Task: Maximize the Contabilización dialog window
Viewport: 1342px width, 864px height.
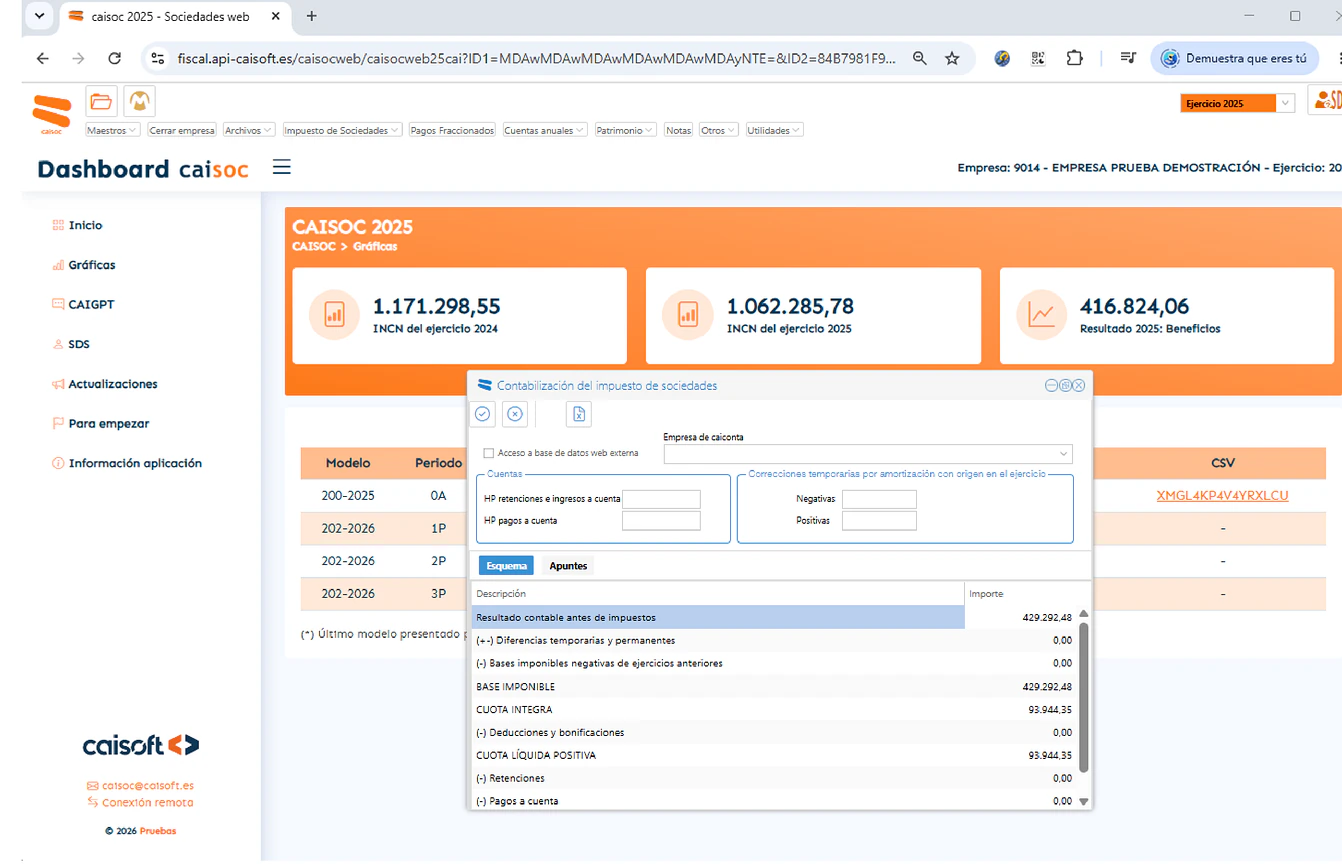Action: click(1065, 385)
